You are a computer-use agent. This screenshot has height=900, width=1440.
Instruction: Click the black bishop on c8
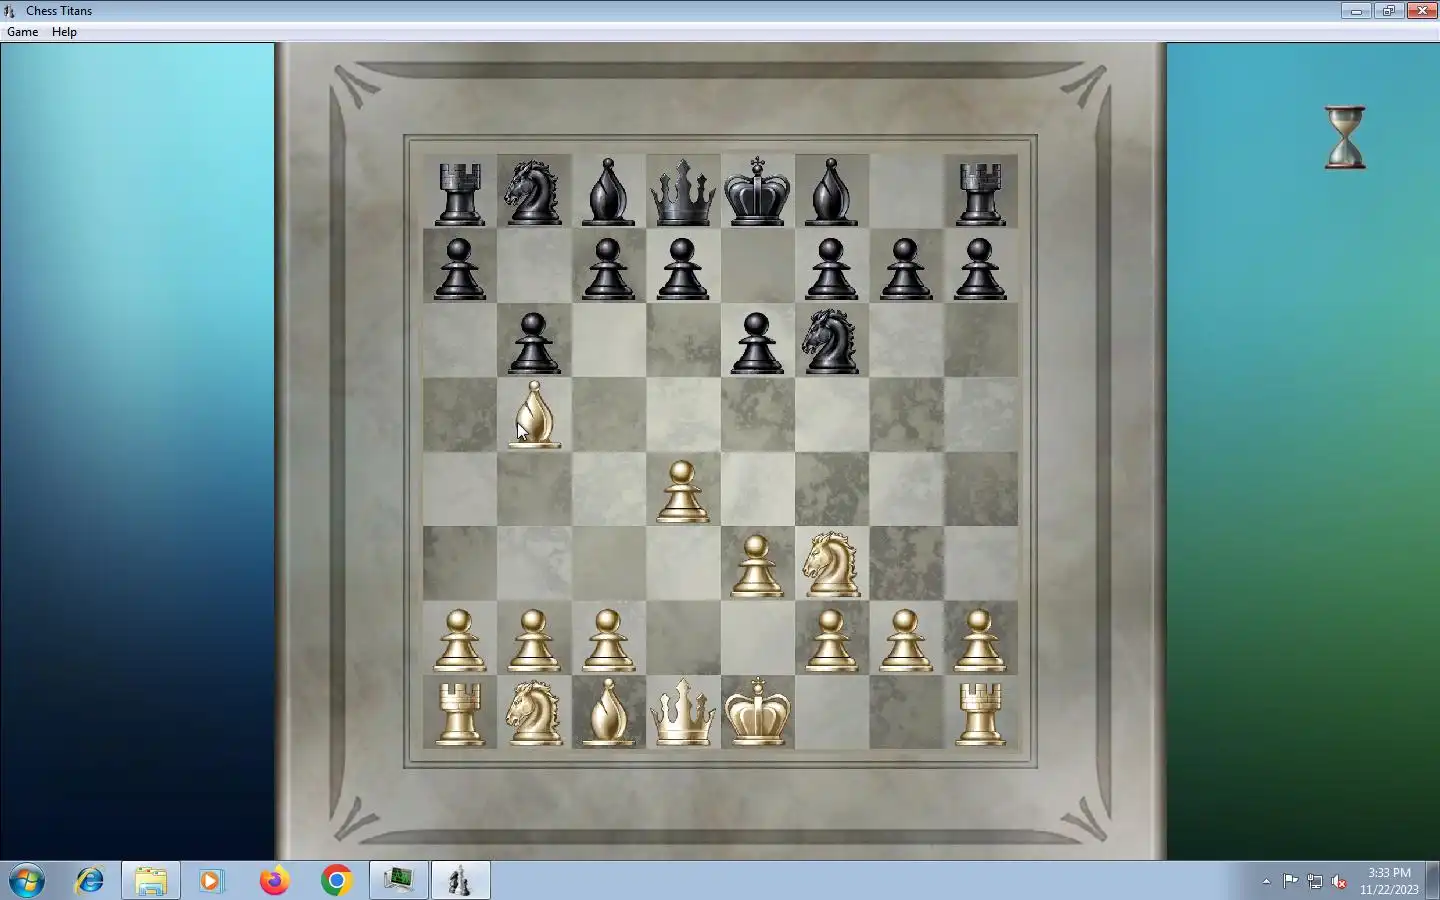tap(608, 192)
